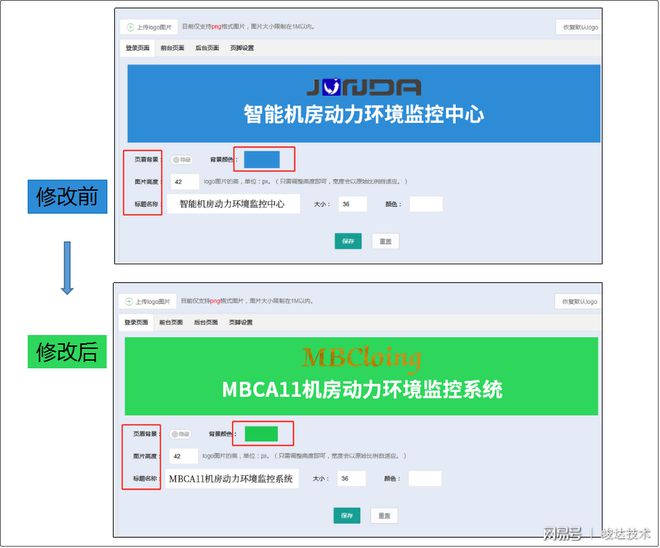Click 上传logo图片 in the 修改前 screenshot
This screenshot has height=548, width=660.
click(x=149, y=27)
